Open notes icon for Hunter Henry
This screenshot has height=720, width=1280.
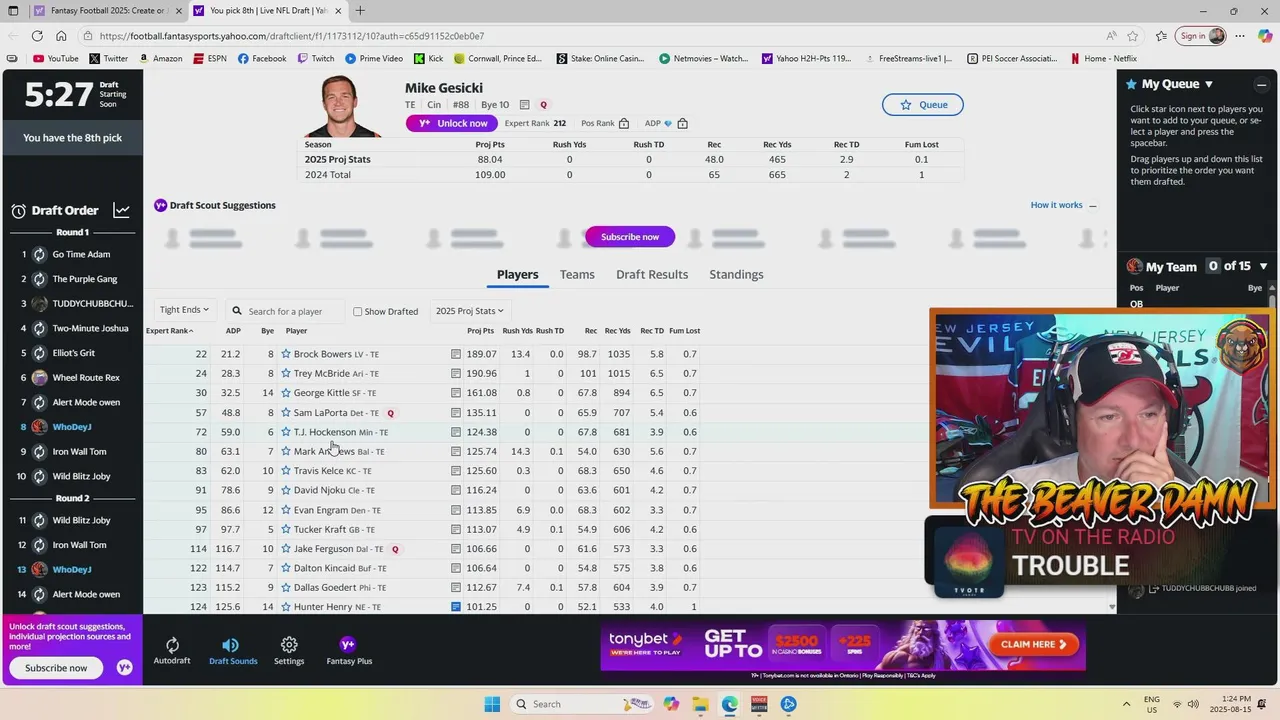pyautogui.click(x=456, y=607)
